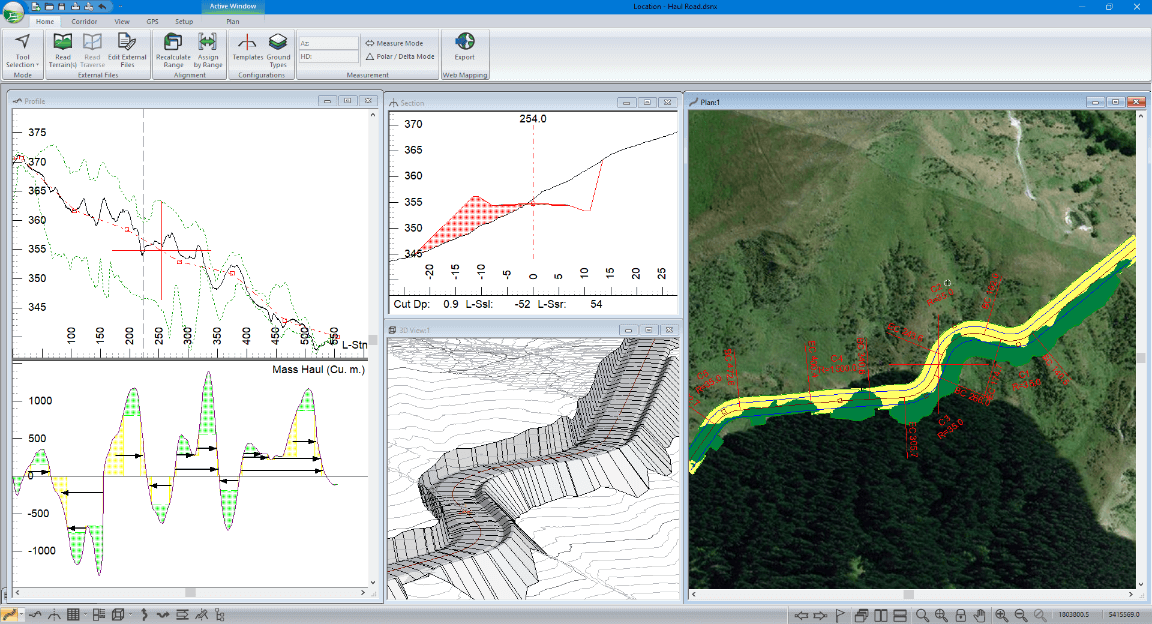The image size is (1152, 624).
Task: Open the Templates configuration
Action: point(247,43)
